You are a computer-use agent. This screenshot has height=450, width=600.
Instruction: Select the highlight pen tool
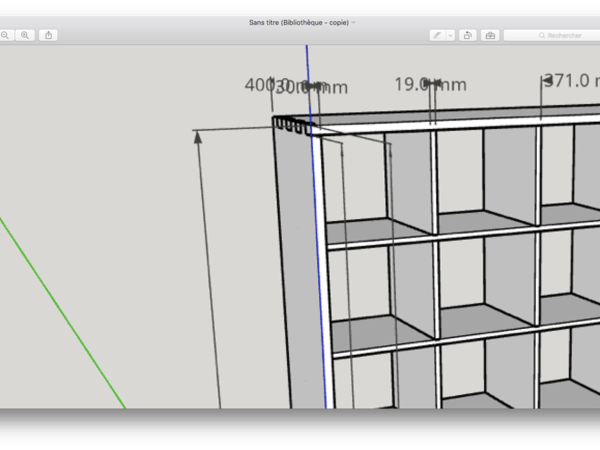437,35
